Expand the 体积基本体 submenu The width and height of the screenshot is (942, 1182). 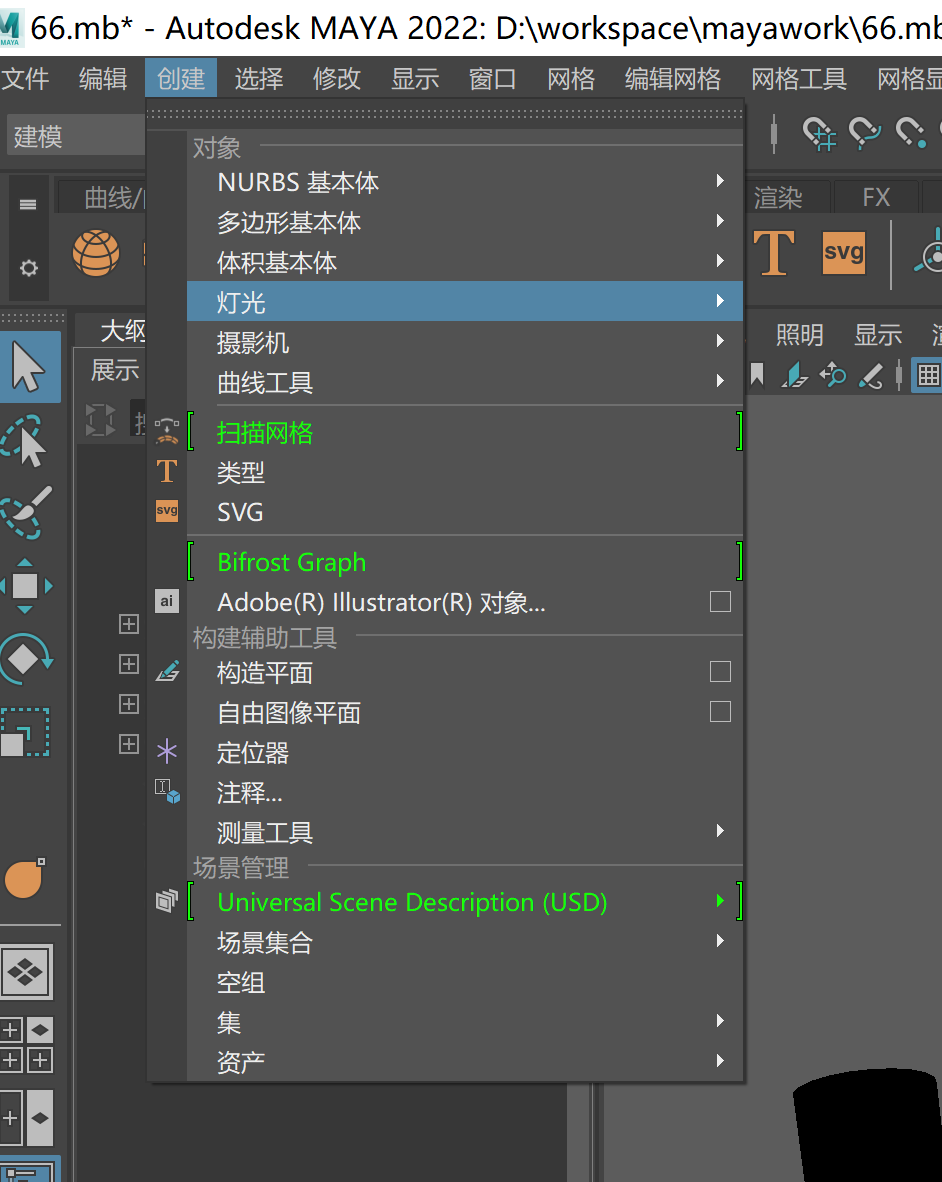(464, 261)
